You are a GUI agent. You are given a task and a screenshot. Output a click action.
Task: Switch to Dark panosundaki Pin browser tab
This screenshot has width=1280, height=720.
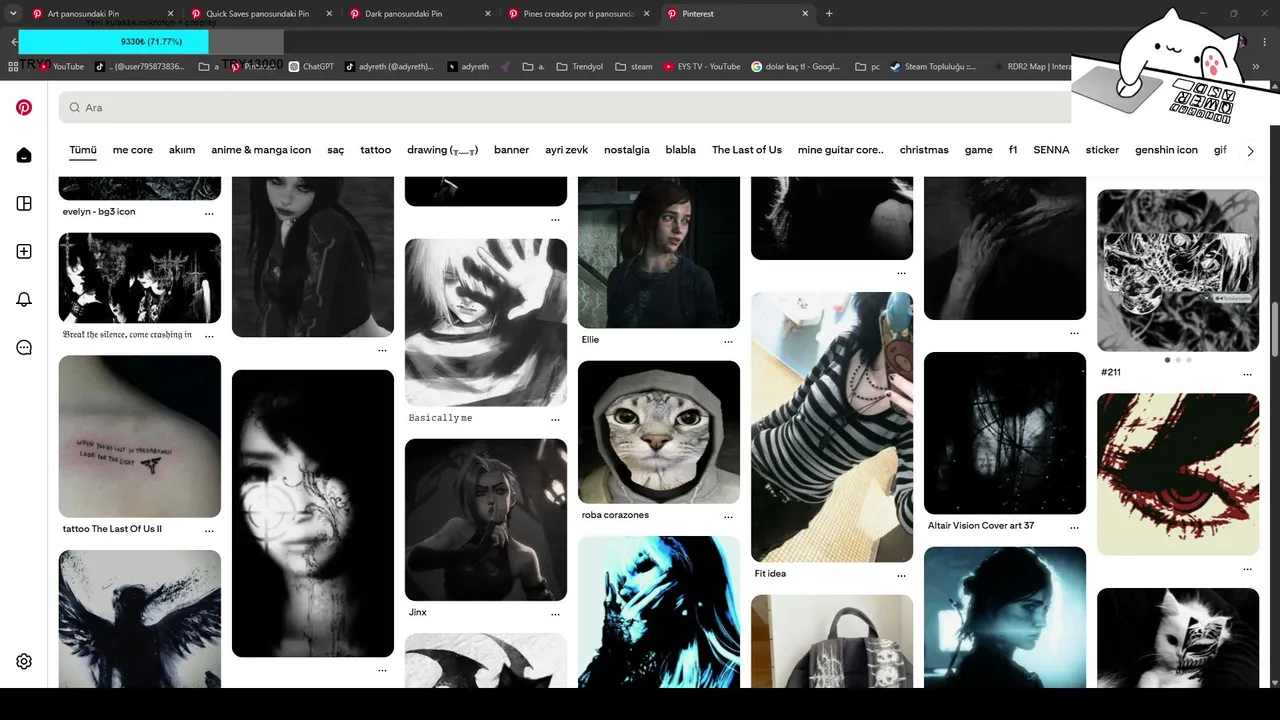(419, 14)
